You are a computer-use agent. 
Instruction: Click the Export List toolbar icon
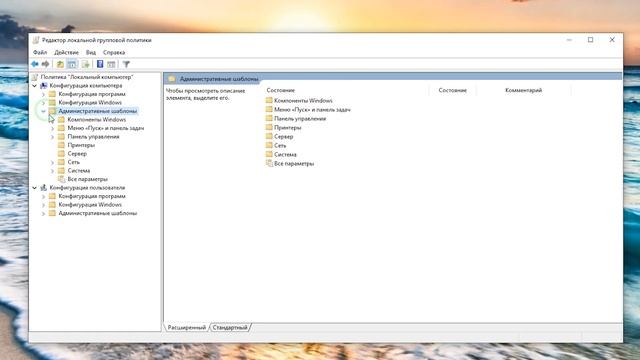(x=85, y=64)
